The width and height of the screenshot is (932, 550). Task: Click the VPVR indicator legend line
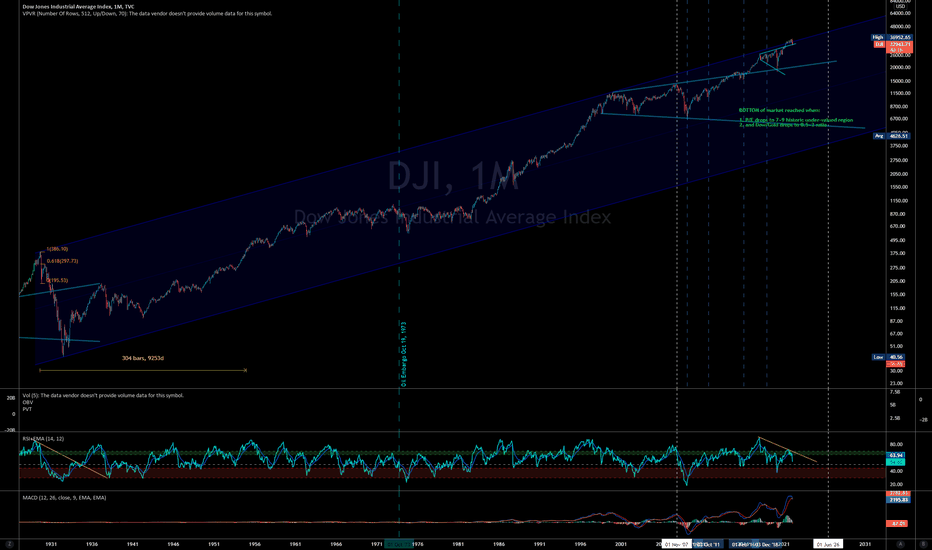pos(147,13)
